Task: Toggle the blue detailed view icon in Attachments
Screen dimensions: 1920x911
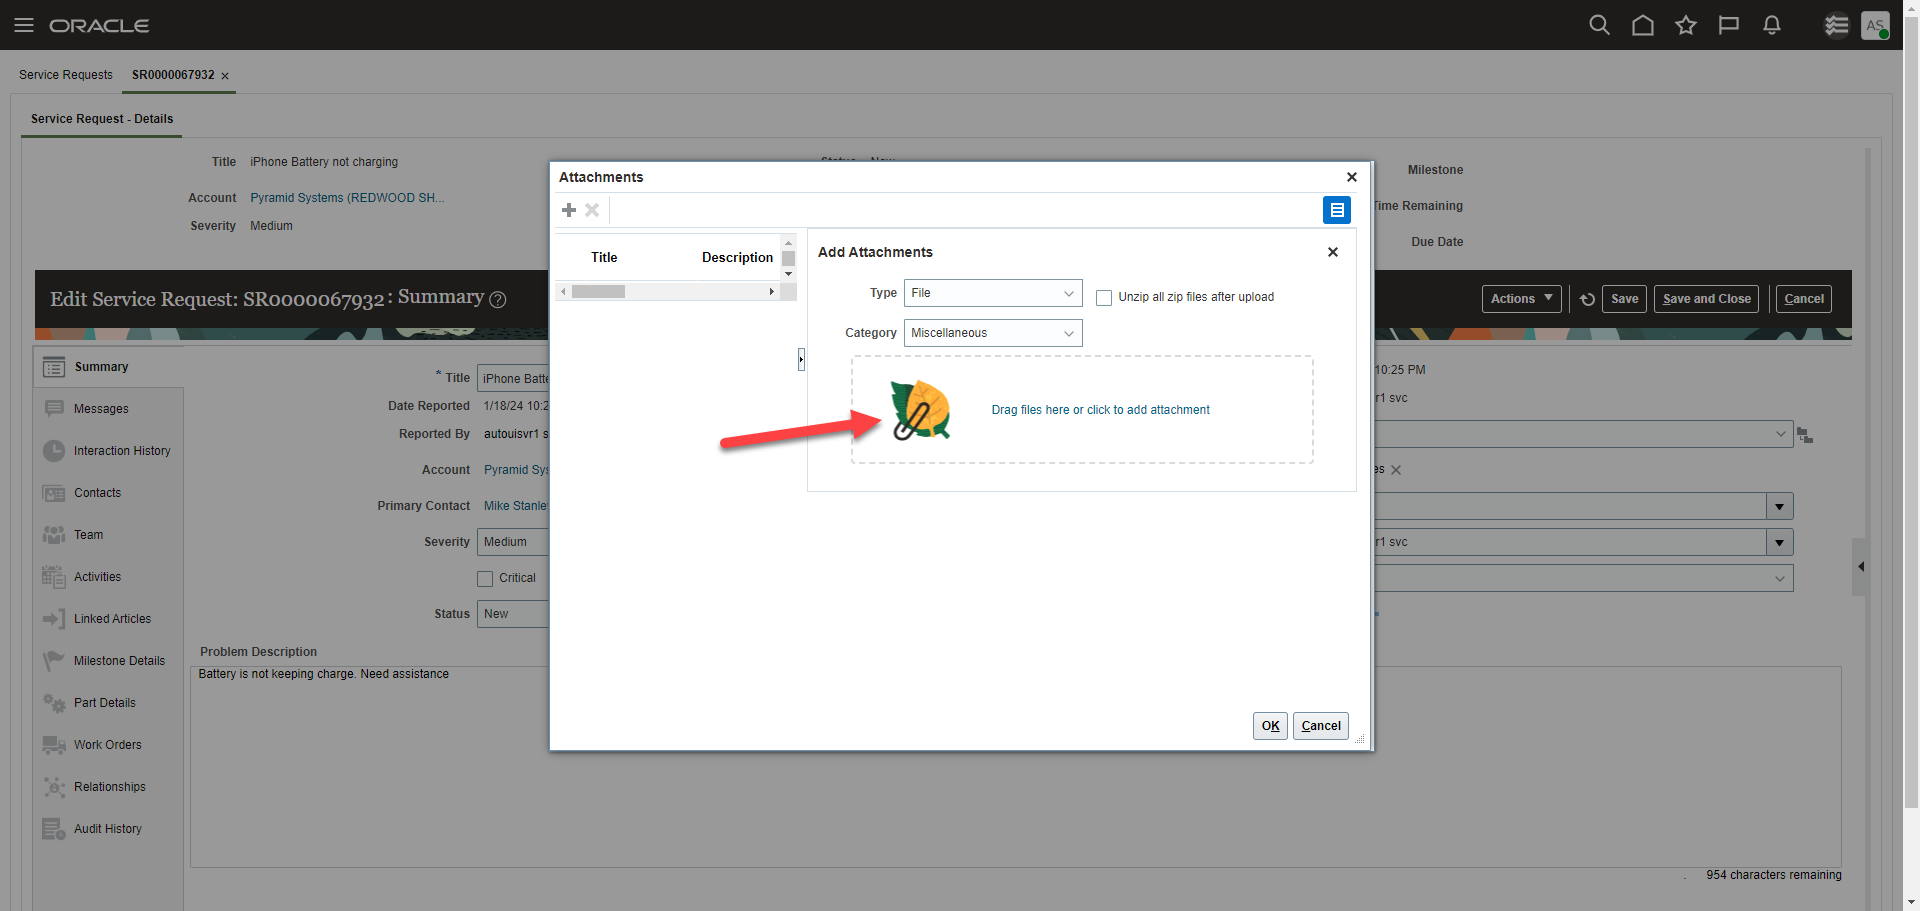Action: (1337, 210)
